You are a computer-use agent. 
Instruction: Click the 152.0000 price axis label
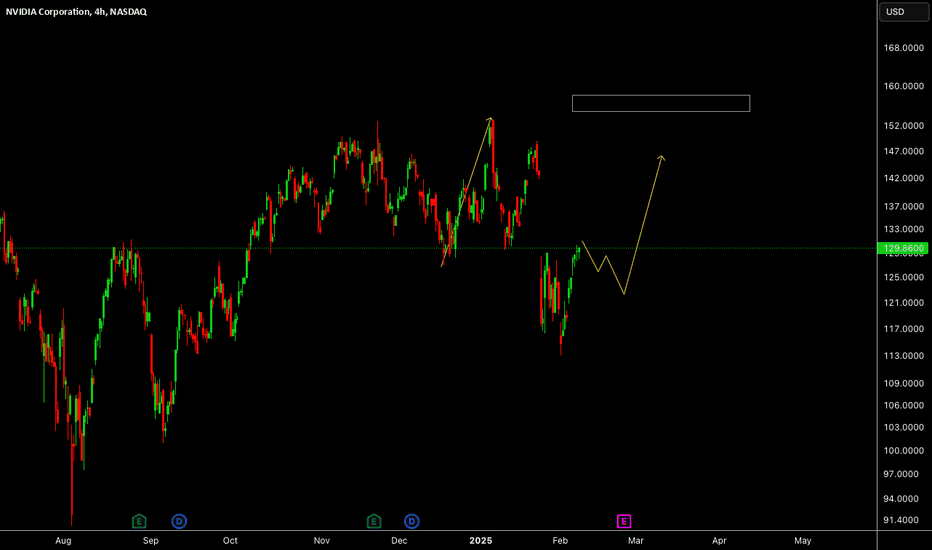[903, 125]
